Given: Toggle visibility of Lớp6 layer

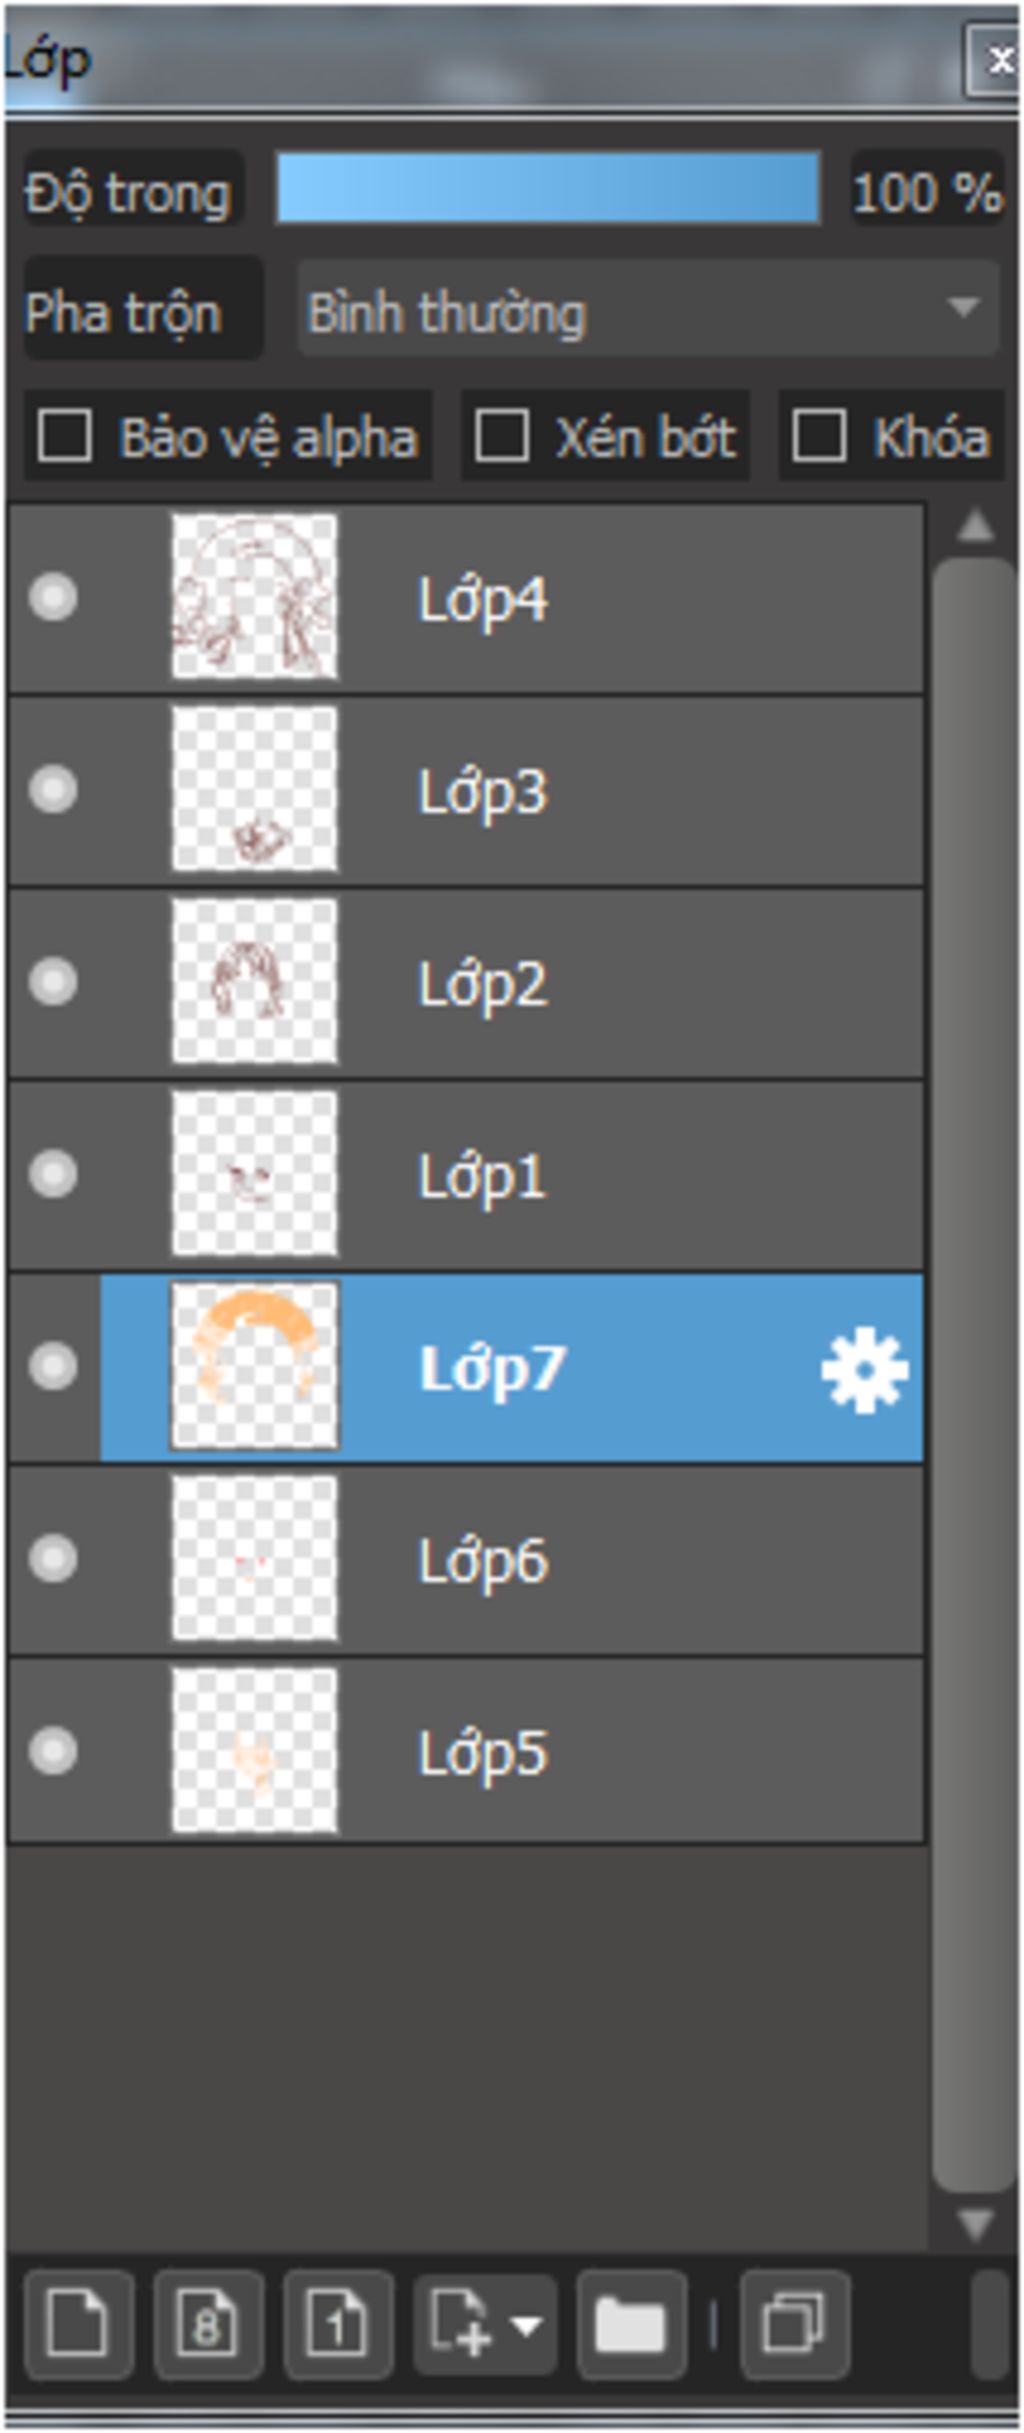Looking at the screenshot, I should [53, 1558].
